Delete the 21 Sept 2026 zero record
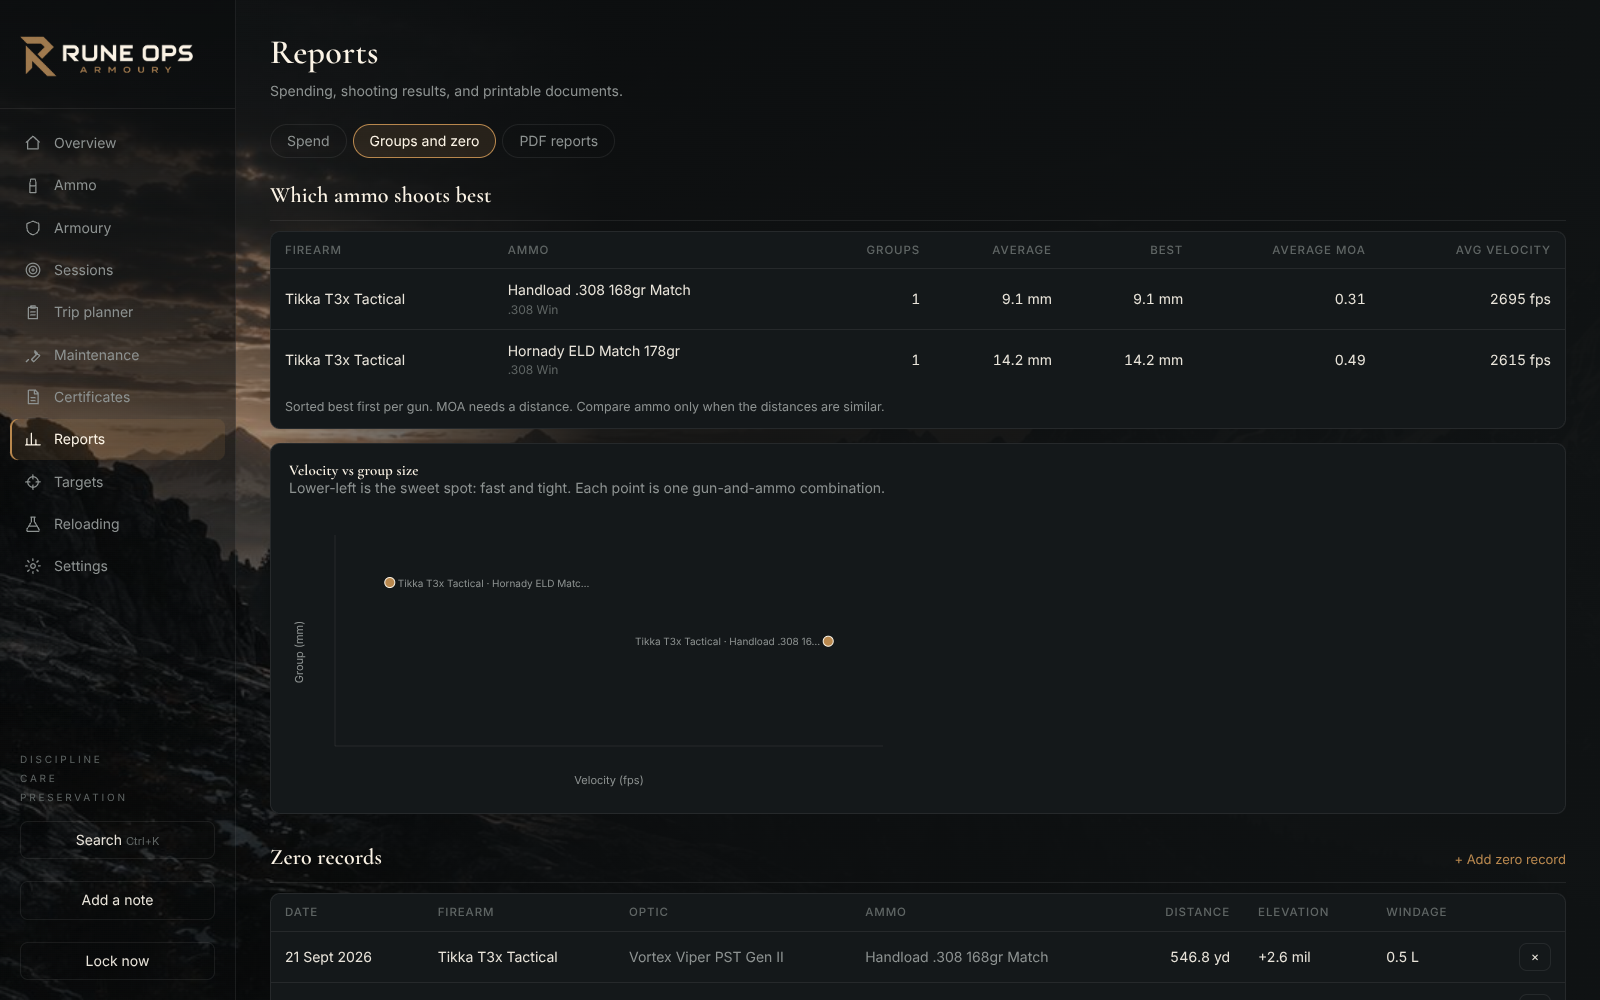The height and width of the screenshot is (1000, 1600). [x=1535, y=957]
